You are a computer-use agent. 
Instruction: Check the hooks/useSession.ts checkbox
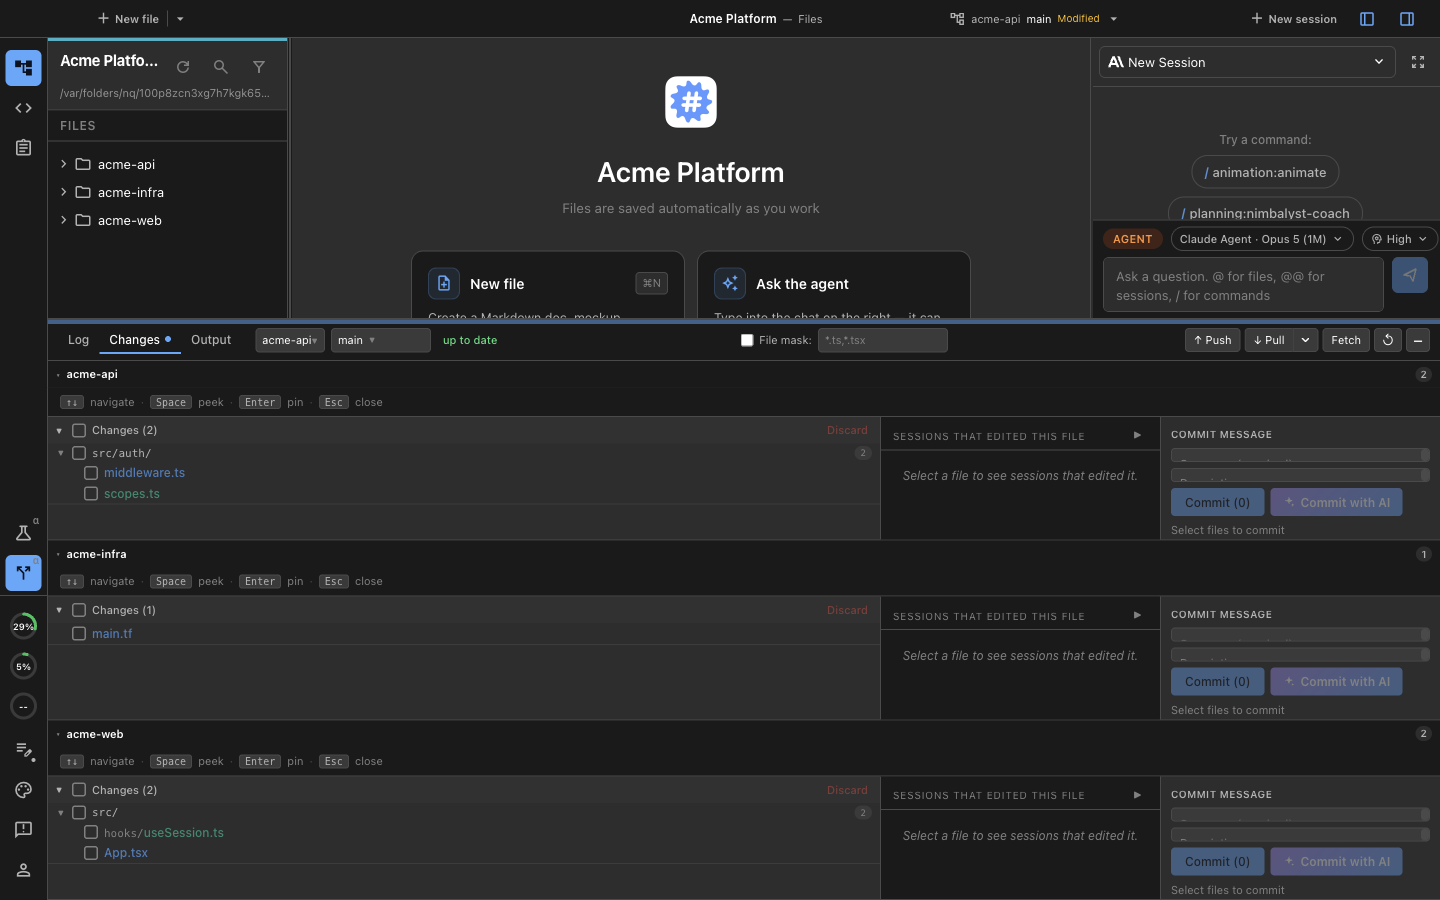[91, 832]
